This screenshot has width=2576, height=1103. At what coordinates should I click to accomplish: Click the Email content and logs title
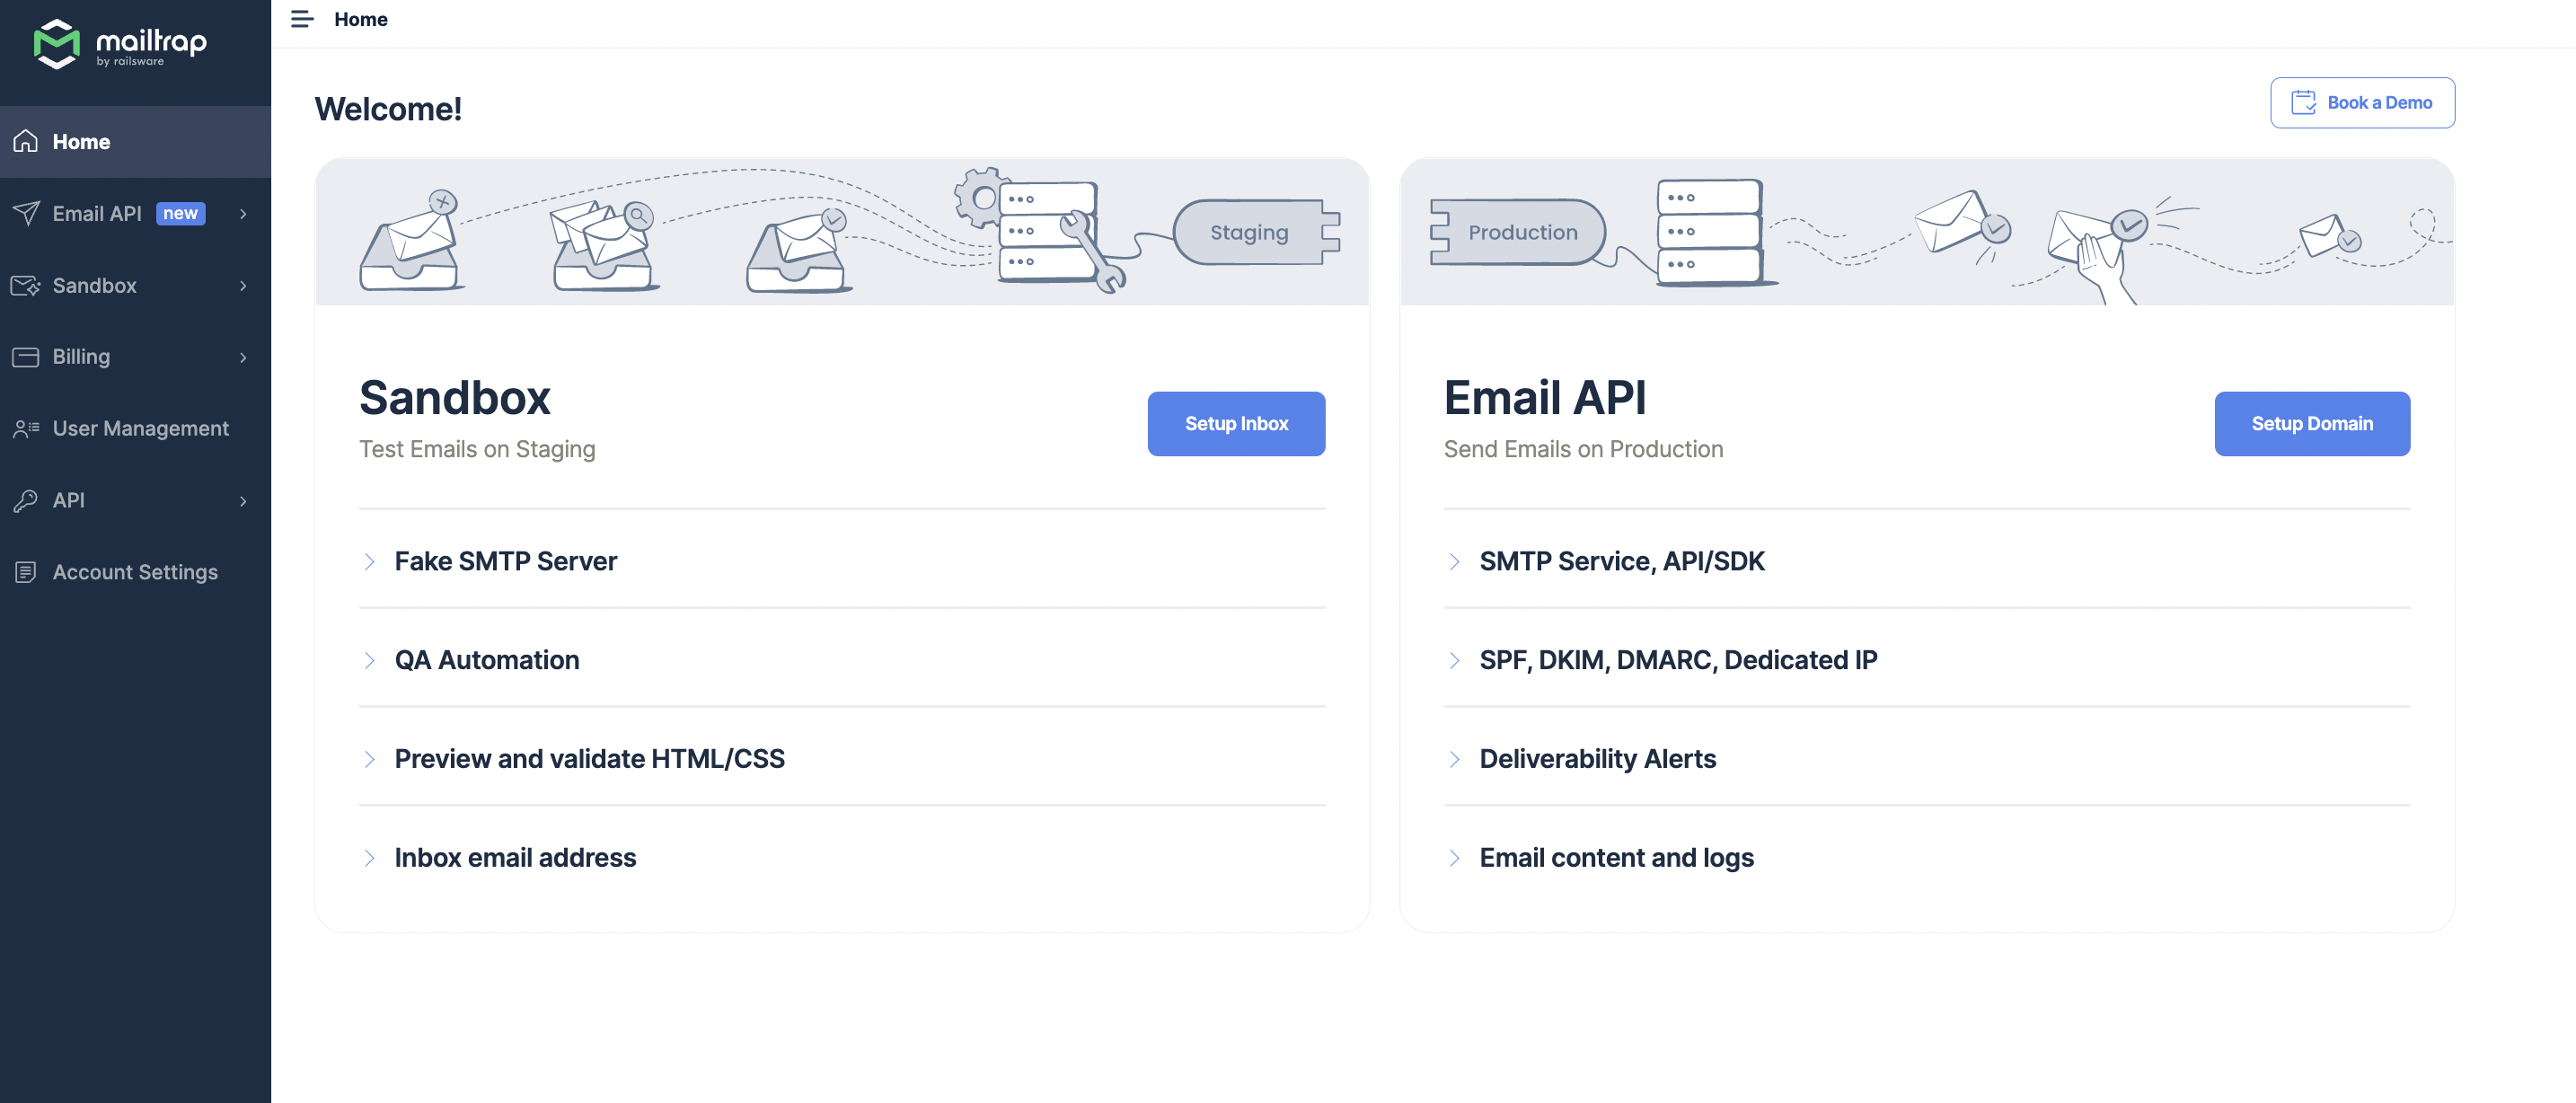point(1616,858)
